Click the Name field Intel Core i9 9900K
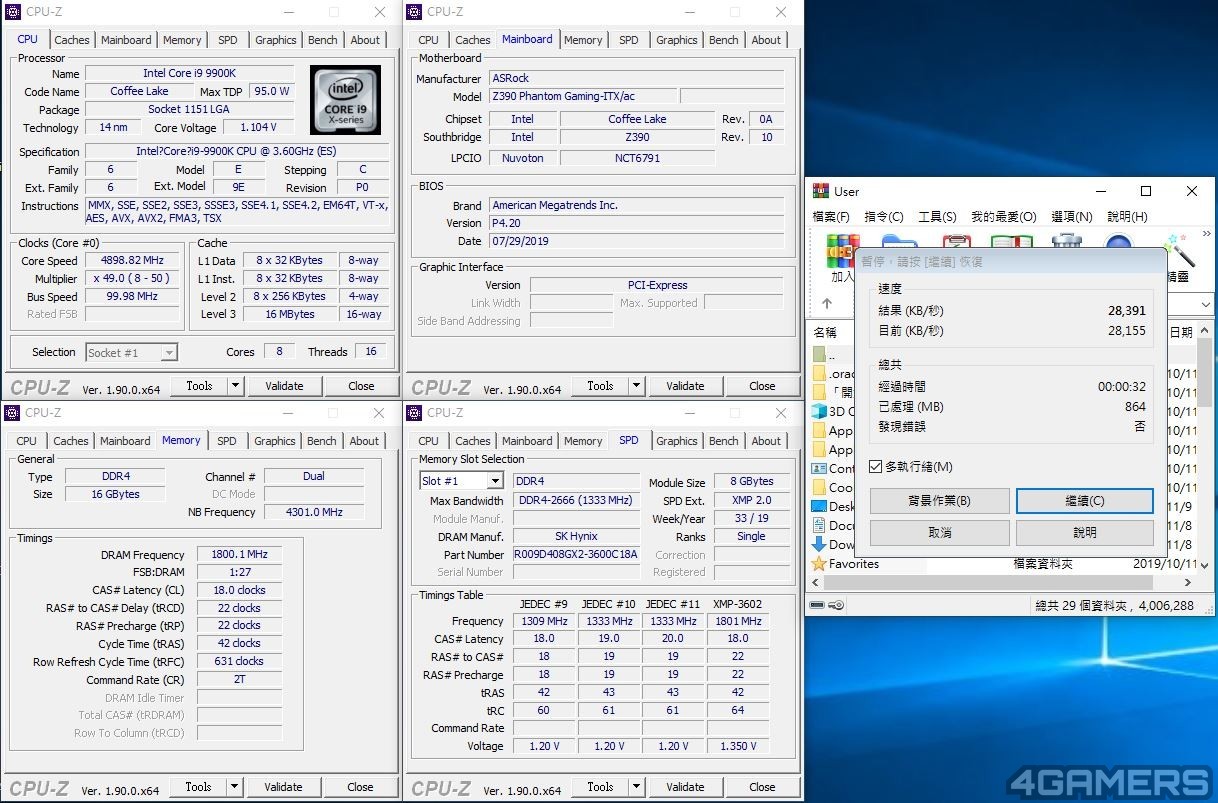The width and height of the screenshot is (1218, 803). (x=189, y=74)
